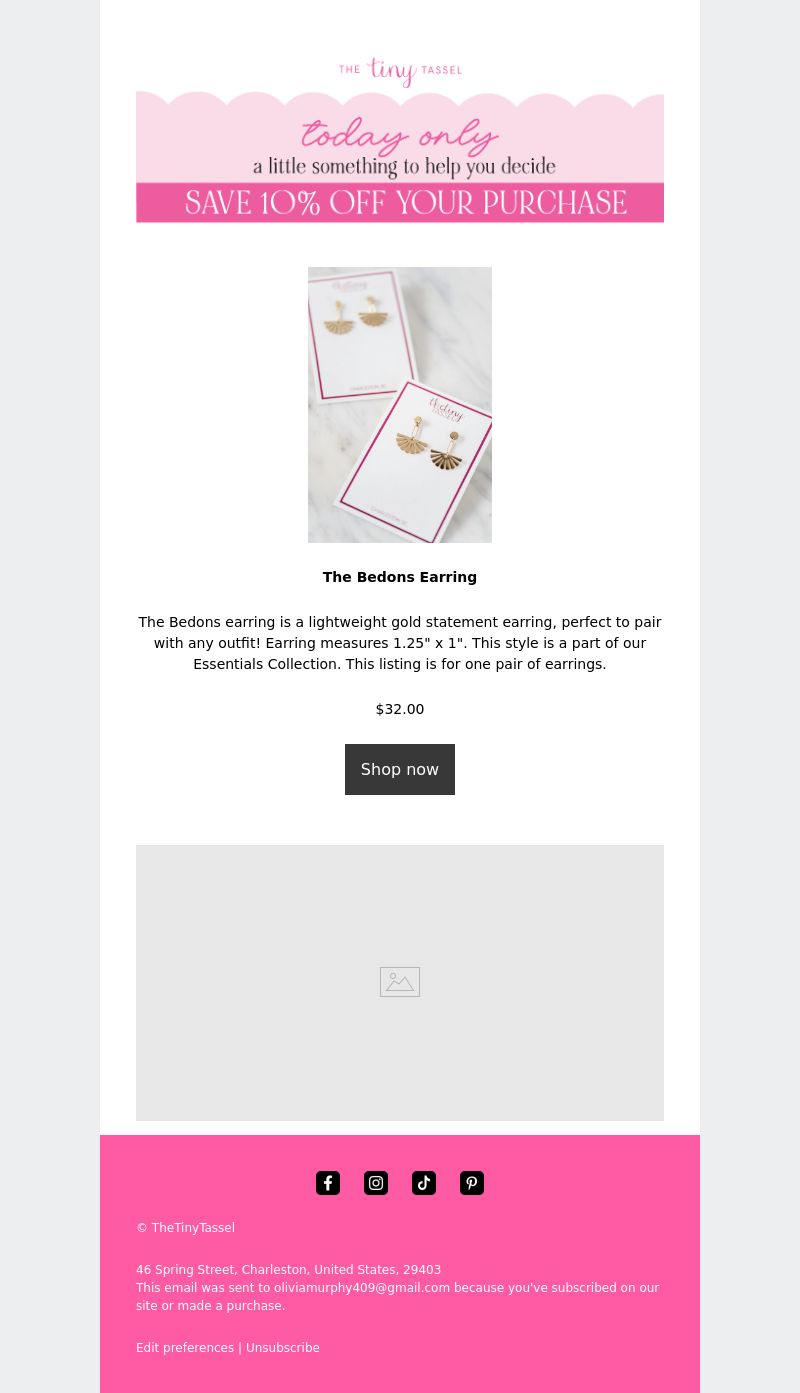Image resolution: width=800 pixels, height=1393 pixels.
Task: Click the 46 Spring Street address line
Action: click(288, 1270)
